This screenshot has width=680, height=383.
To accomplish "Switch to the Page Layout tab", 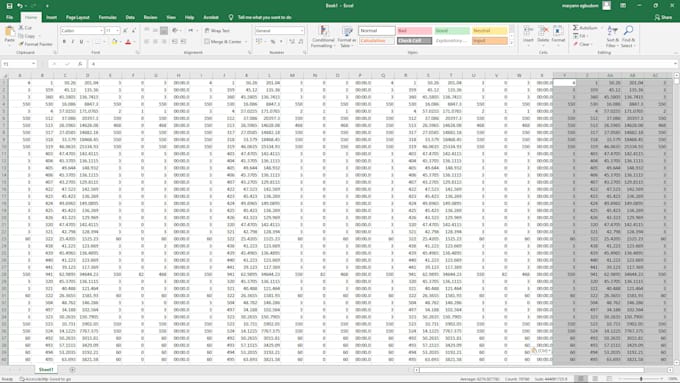I will click(78, 17).
